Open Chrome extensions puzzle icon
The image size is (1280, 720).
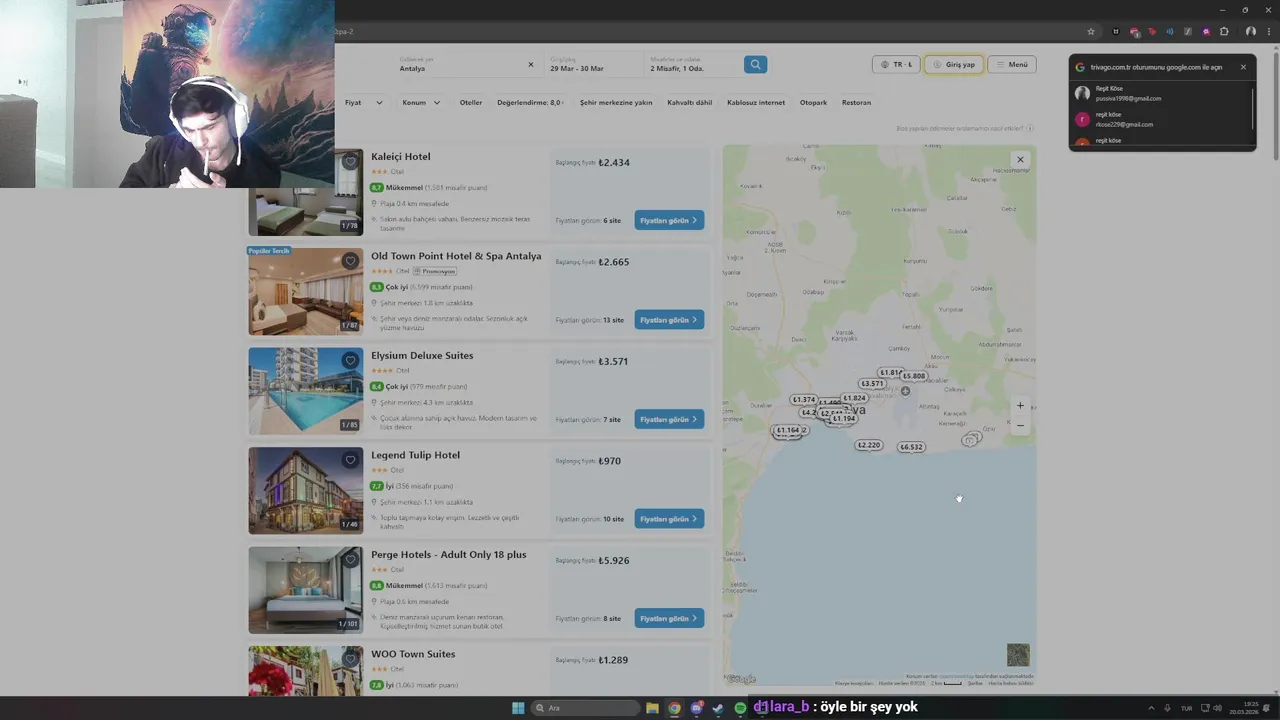(x=1224, y=32)
